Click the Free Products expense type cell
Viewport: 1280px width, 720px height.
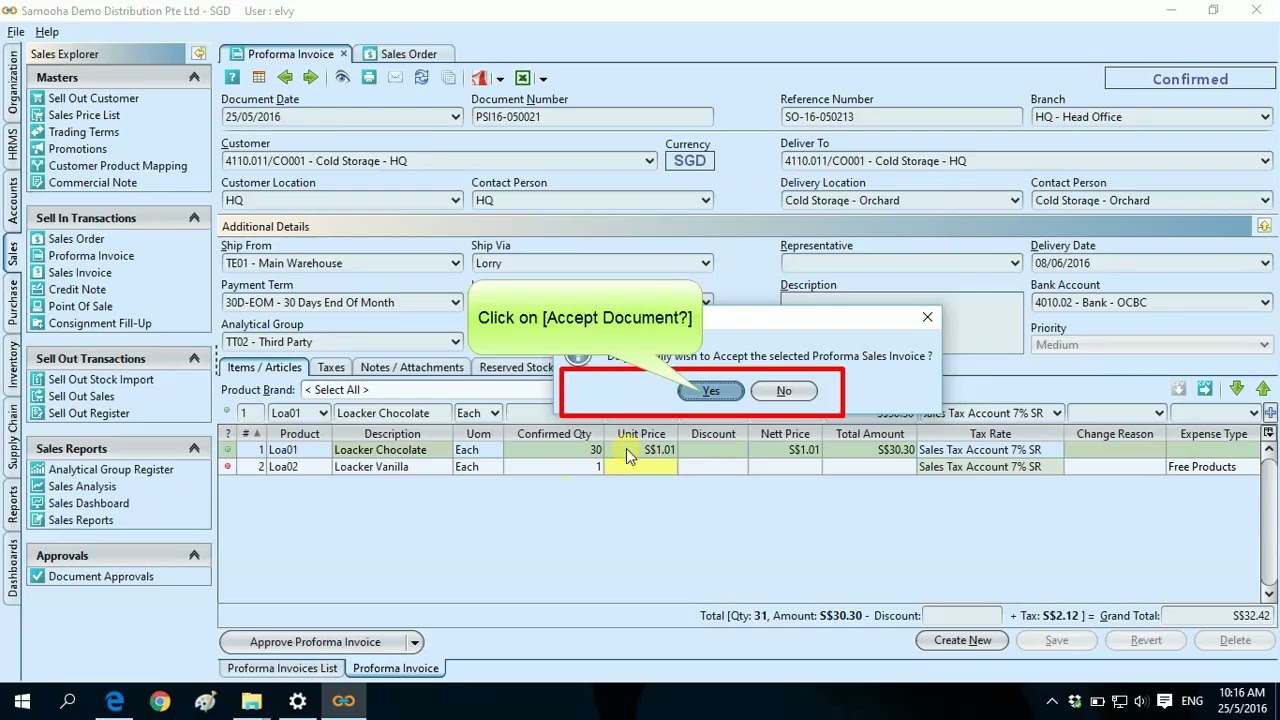[x=1213, y=467]
